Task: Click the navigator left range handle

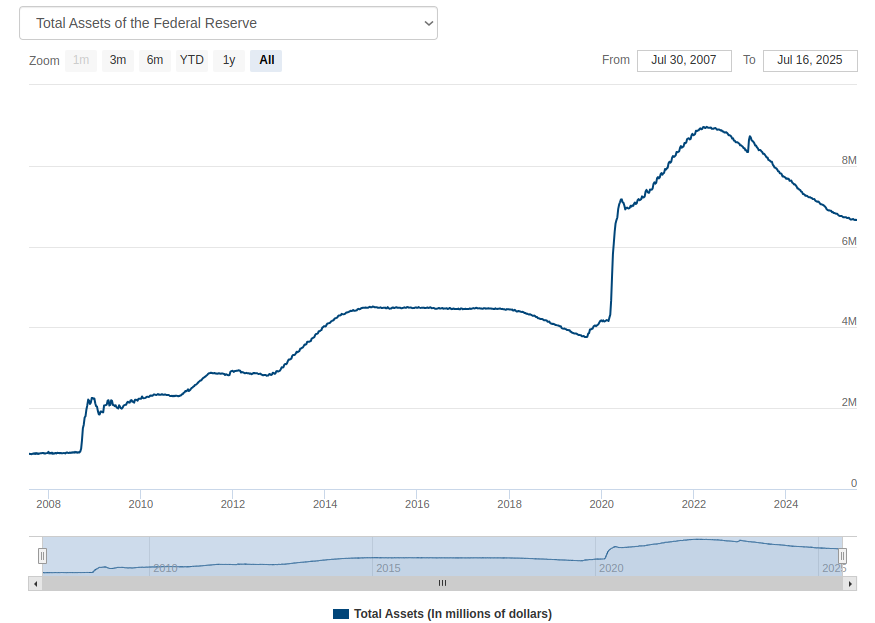Action: tap(42, 556)
